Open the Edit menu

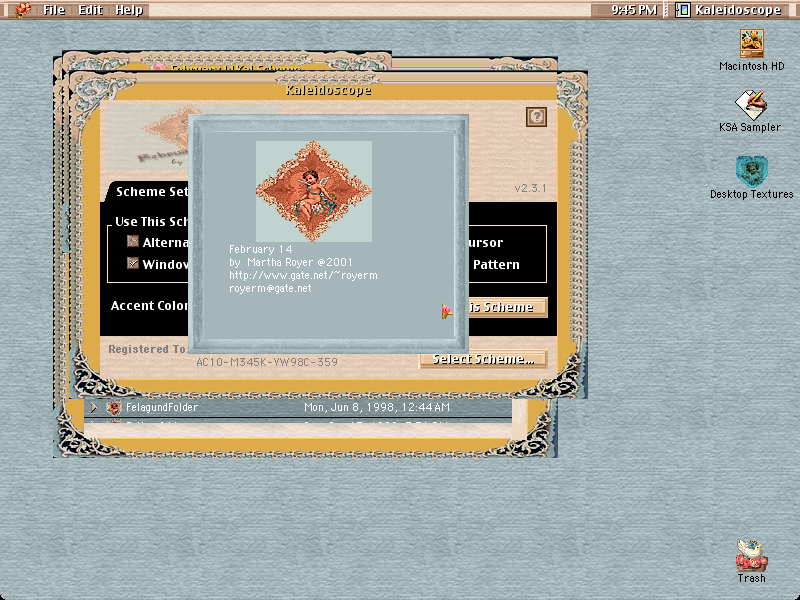coord(90,10)
